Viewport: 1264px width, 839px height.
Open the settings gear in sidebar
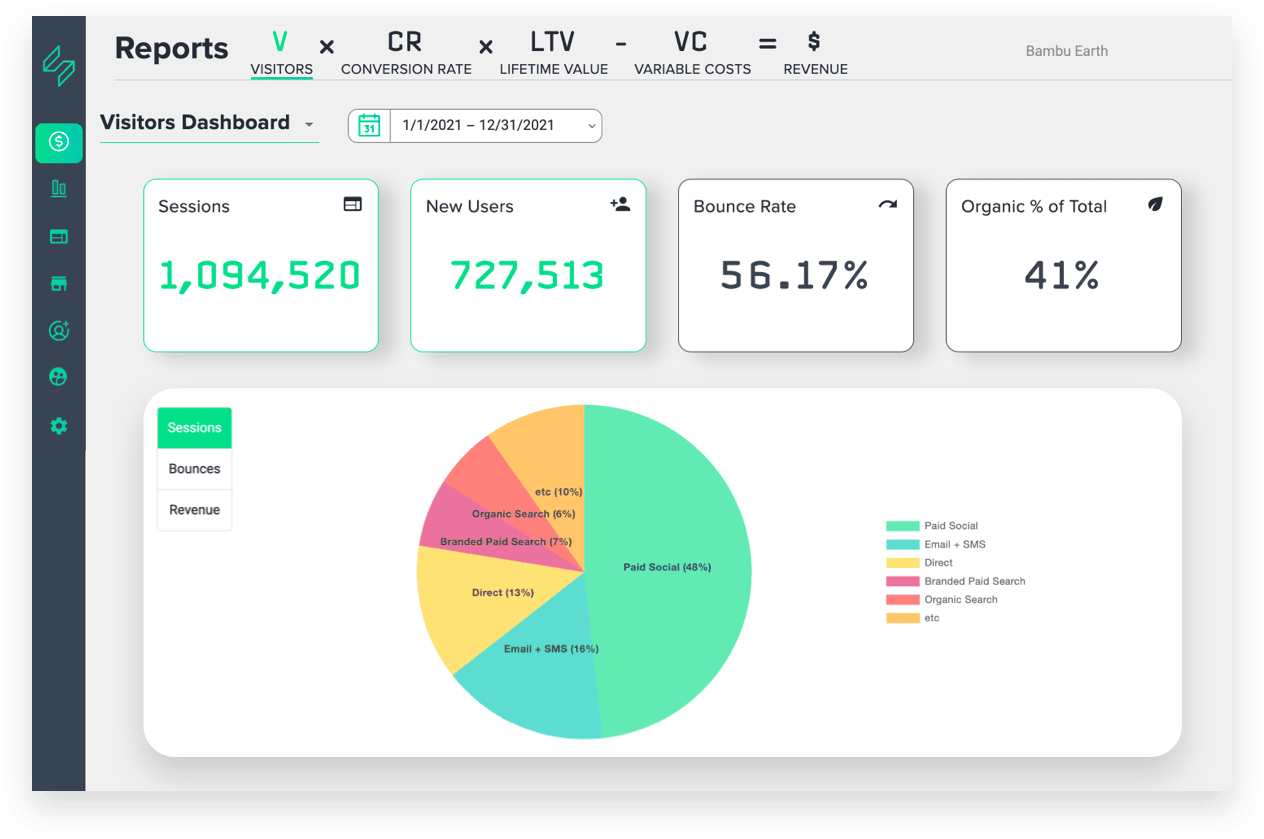pos(59,426)
